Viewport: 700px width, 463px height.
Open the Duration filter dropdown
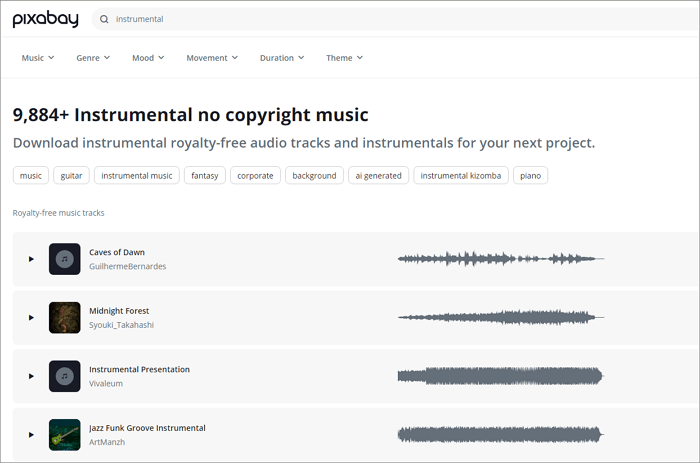282,58
